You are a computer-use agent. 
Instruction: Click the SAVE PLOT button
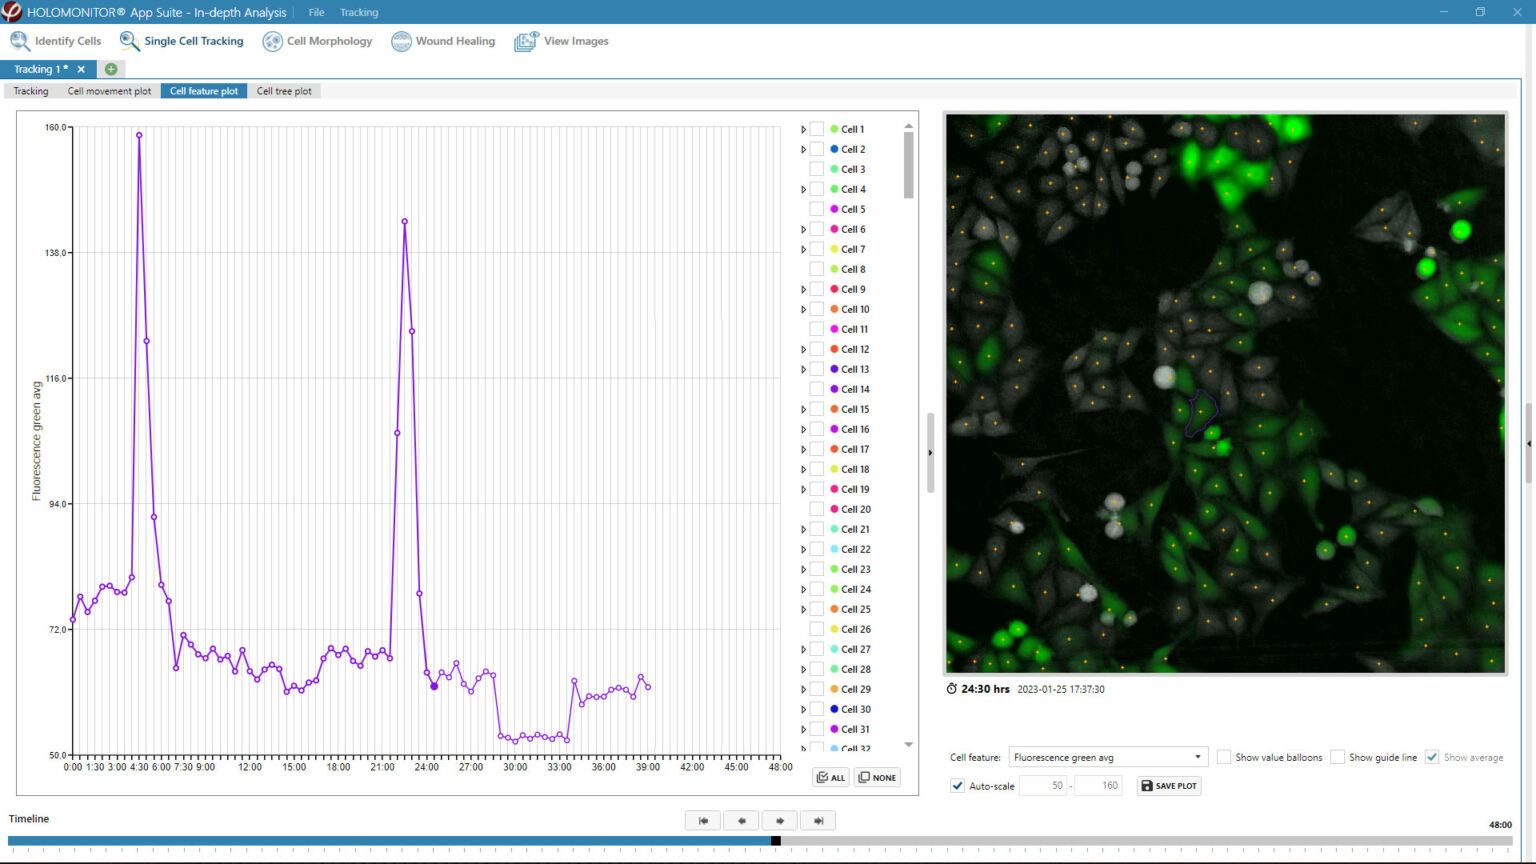point(1168,786)
